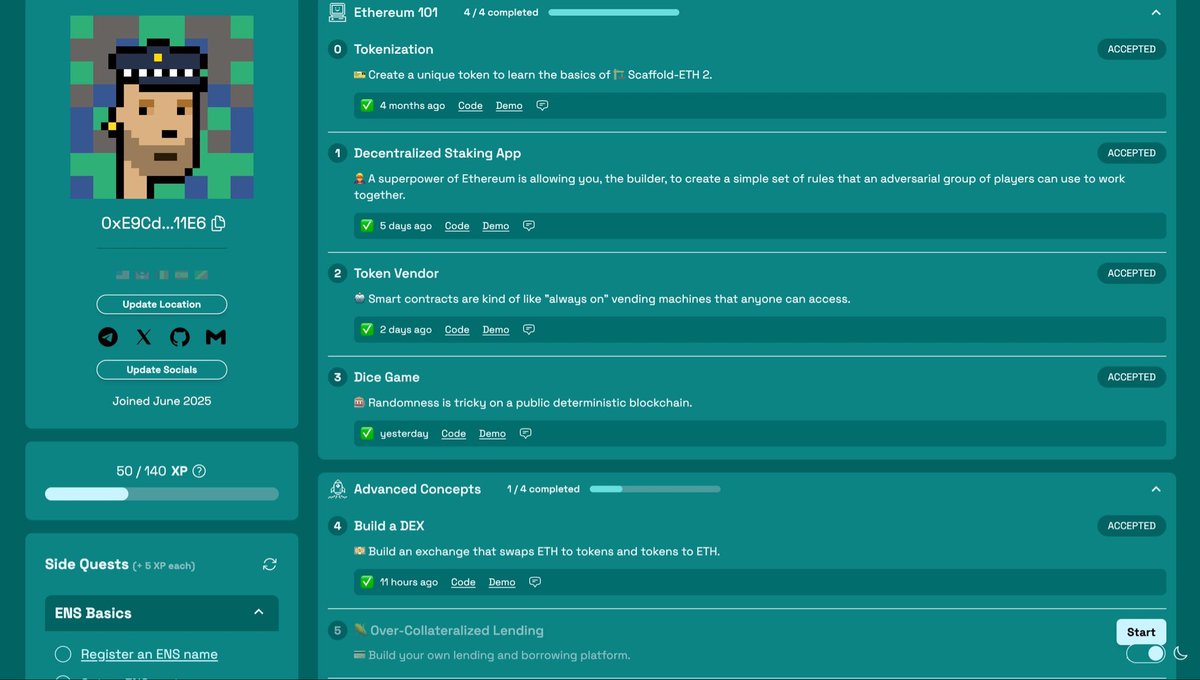This screenshot has width=1200, height=680.
Task: Click the "1 / 4 completed" label
Action: tap(543, 489)
